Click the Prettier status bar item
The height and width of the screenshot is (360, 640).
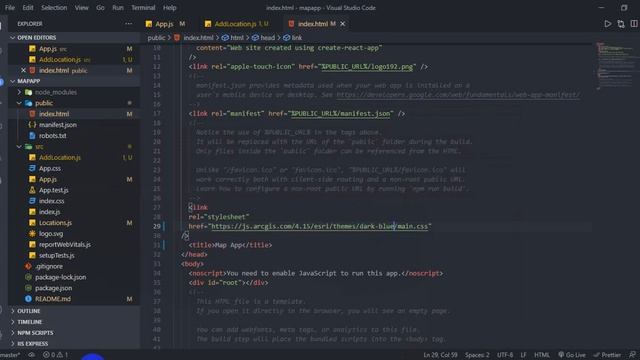point(607,355)
